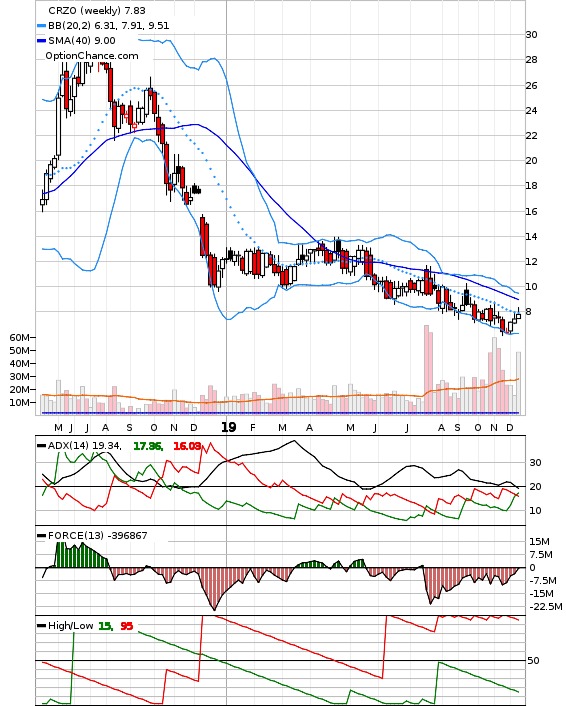The height and width of the screenshot is (706, 566).
Task: Click the 60M volume axis label
Action: pyautogui.click(x=19, y=337)
